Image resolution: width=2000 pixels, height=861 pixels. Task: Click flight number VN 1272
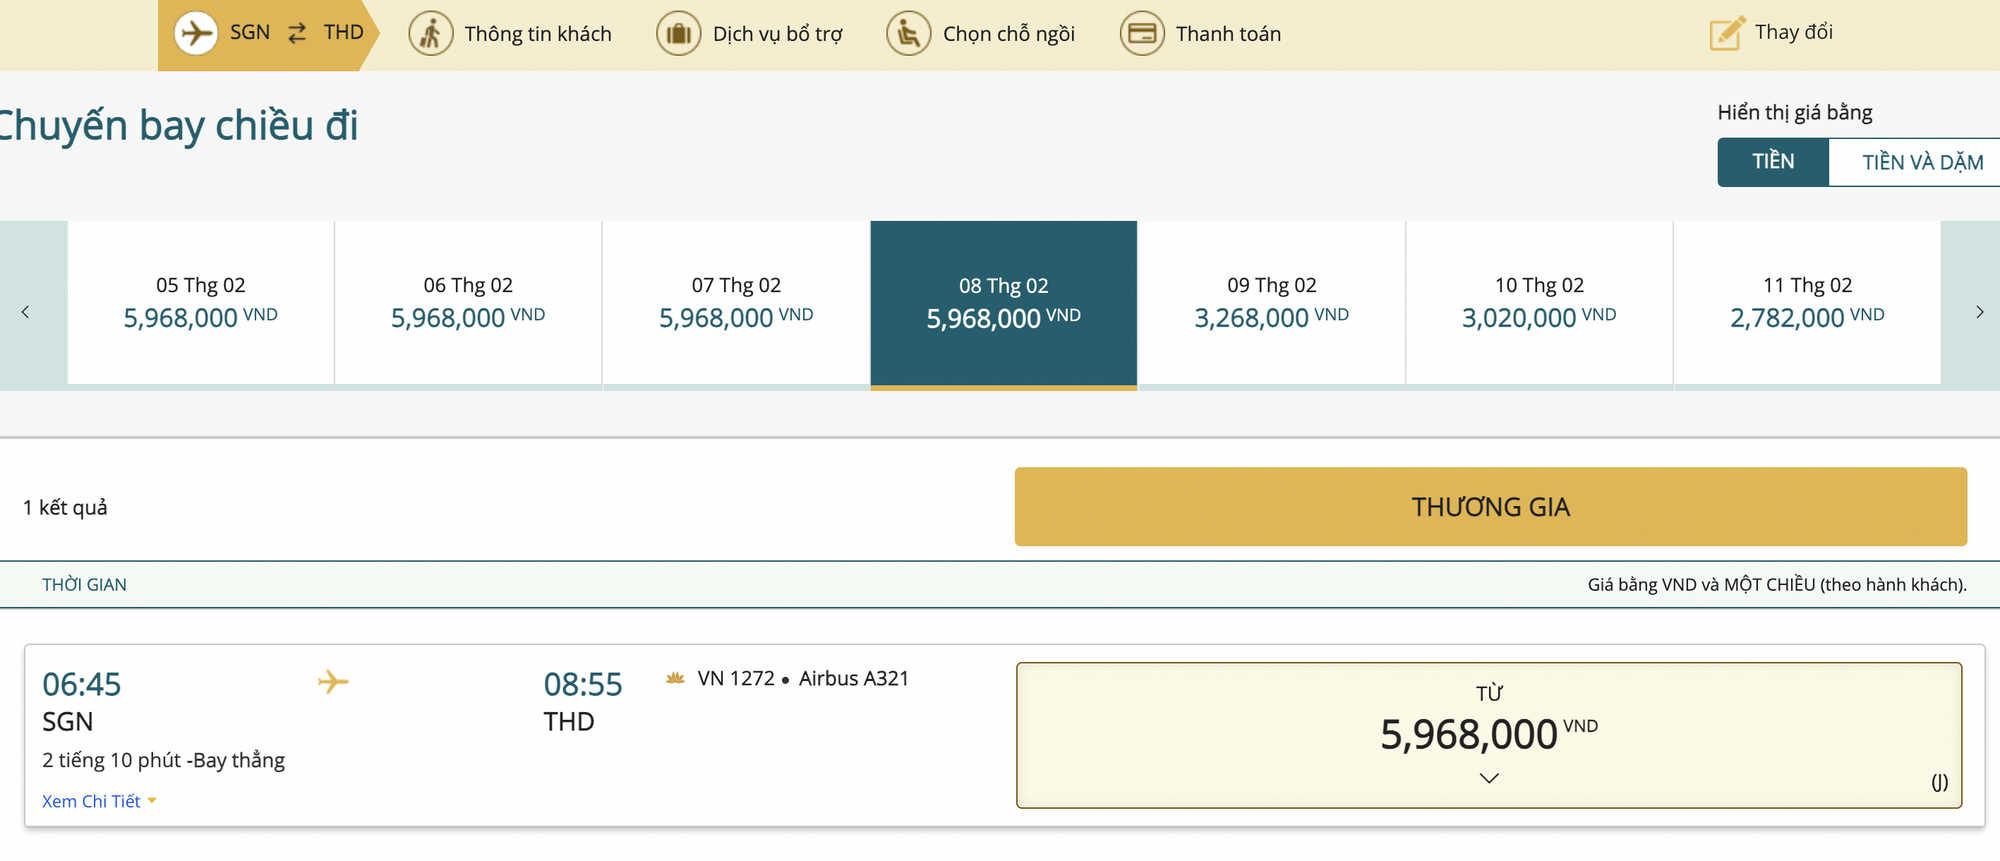736,678
